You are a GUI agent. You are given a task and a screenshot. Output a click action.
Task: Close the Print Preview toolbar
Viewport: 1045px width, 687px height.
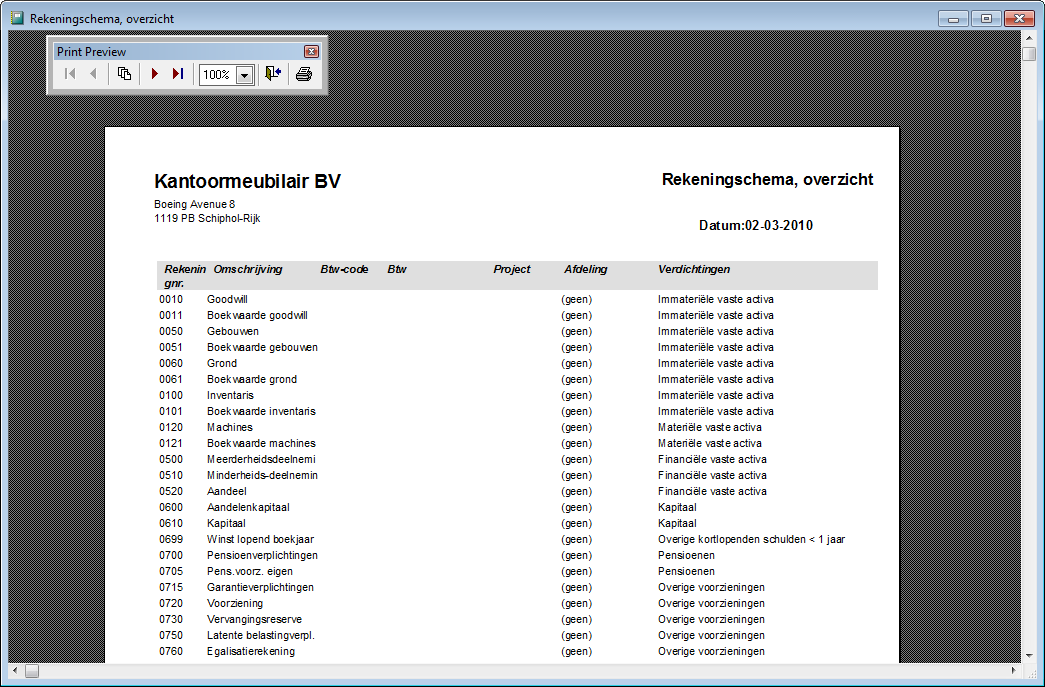[311, 51]
